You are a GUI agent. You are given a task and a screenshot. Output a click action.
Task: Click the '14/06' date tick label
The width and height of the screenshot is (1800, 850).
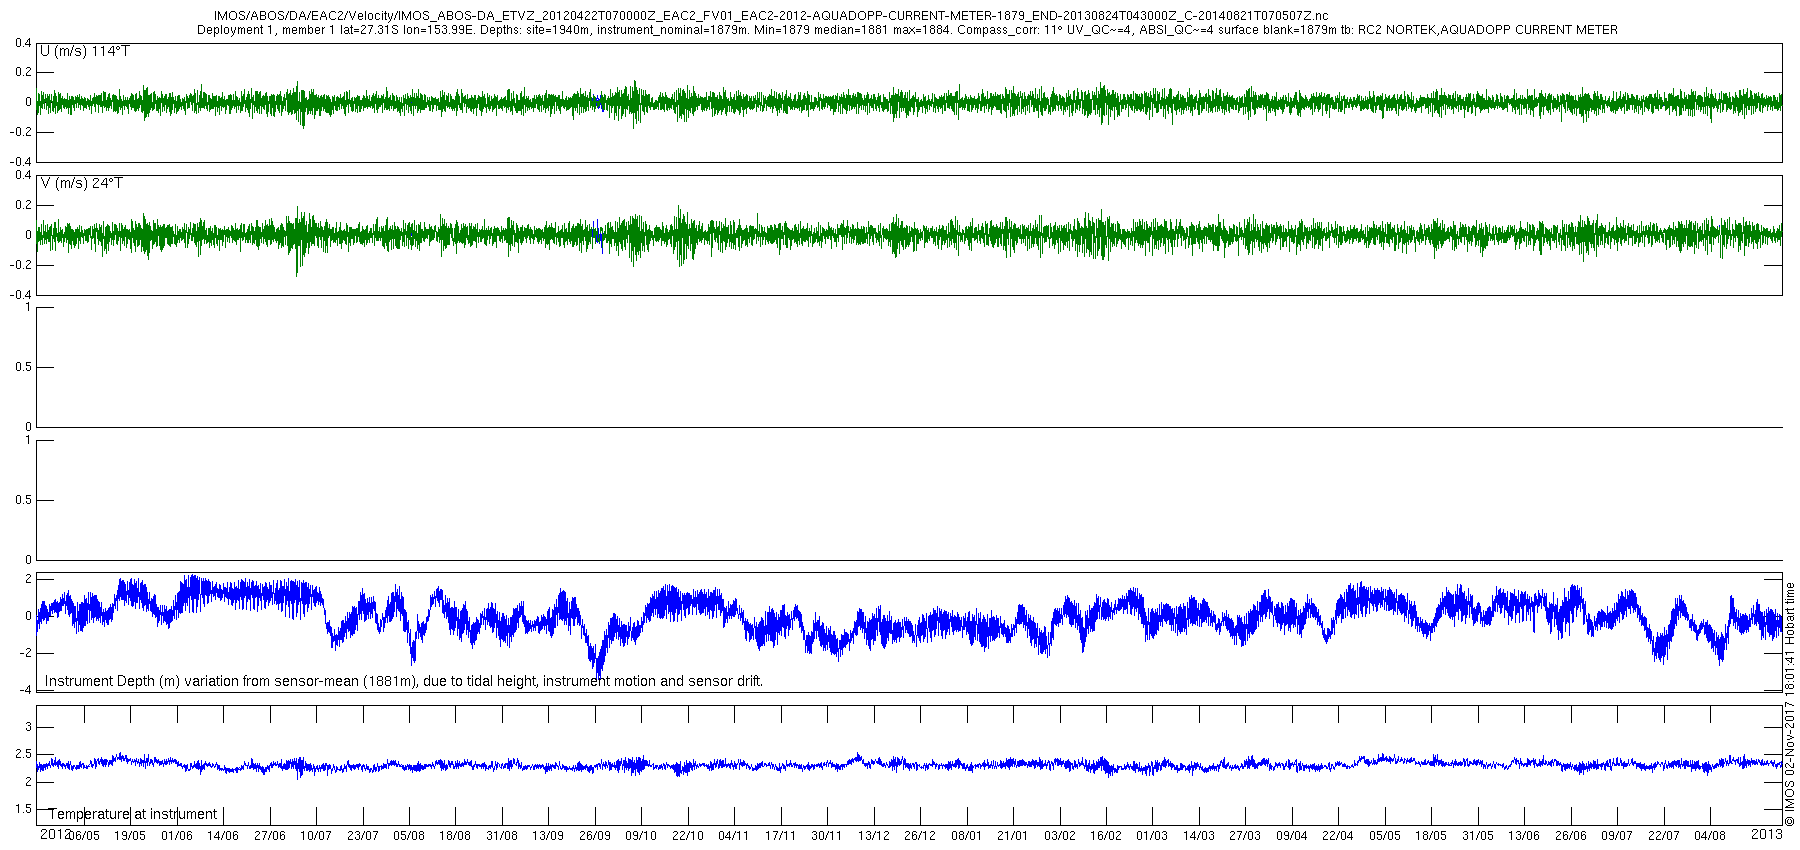coord(223,836)
